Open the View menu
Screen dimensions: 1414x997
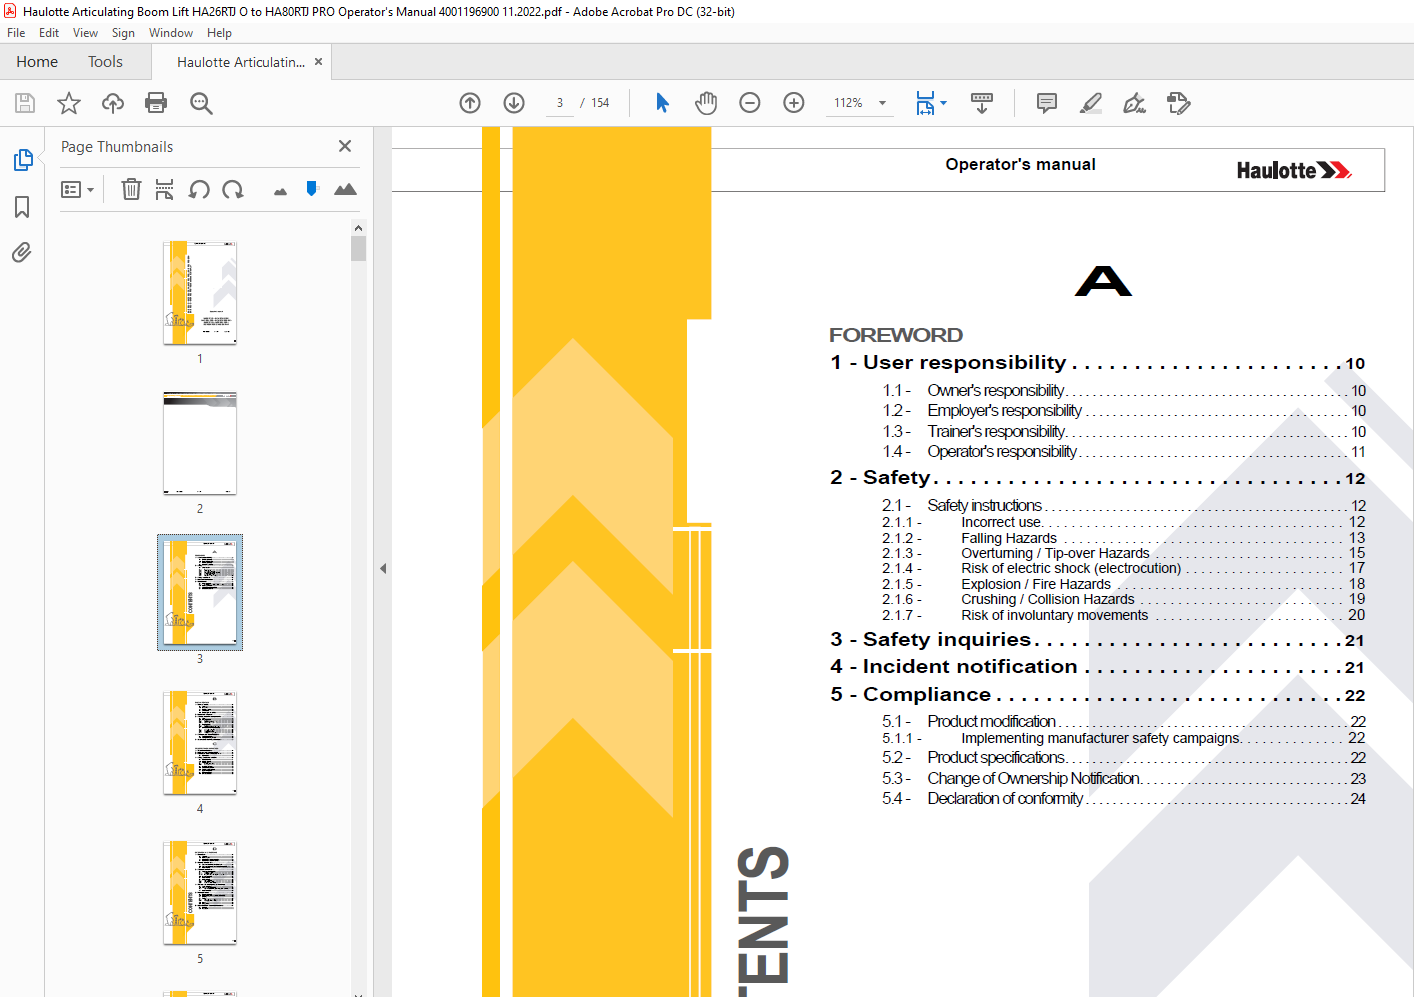tap(85, 33)
